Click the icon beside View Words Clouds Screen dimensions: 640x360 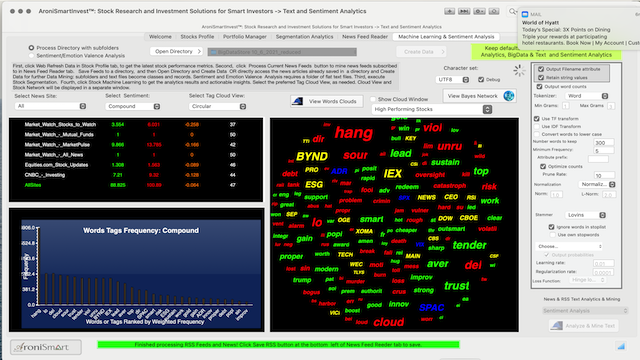298,101
